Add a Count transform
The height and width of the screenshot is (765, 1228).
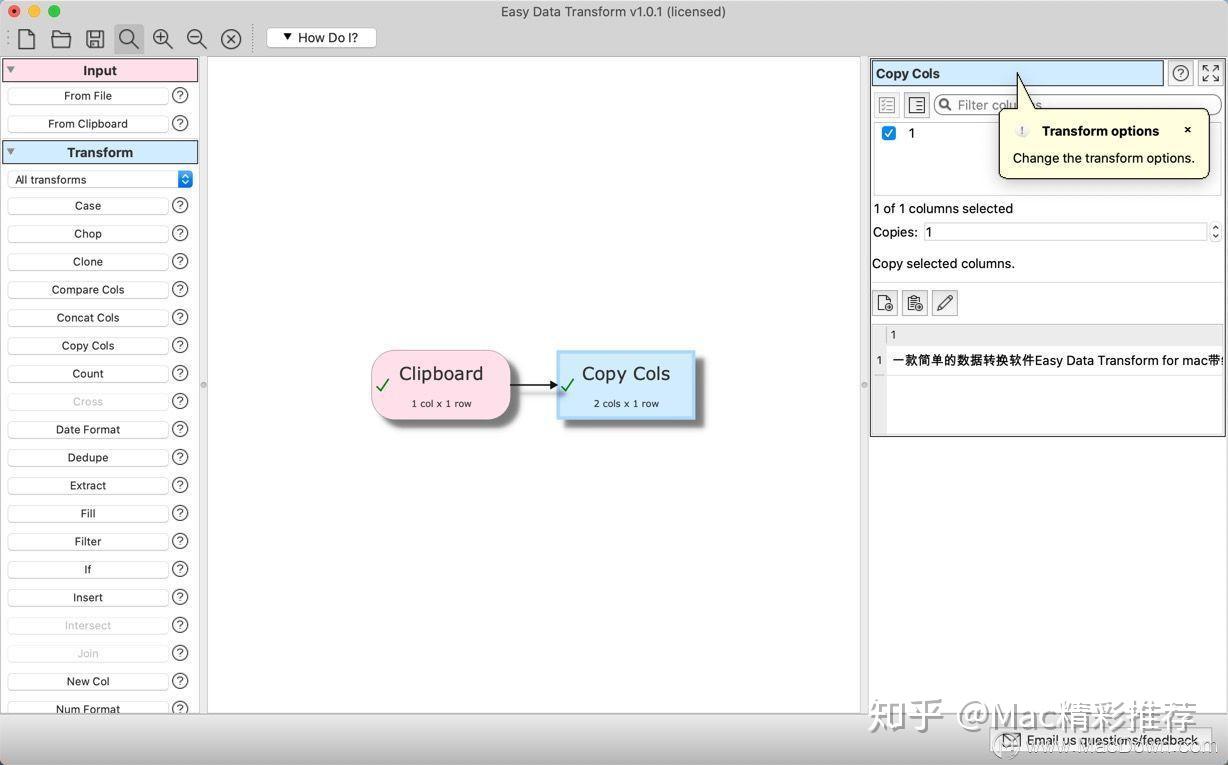point(88,374)
